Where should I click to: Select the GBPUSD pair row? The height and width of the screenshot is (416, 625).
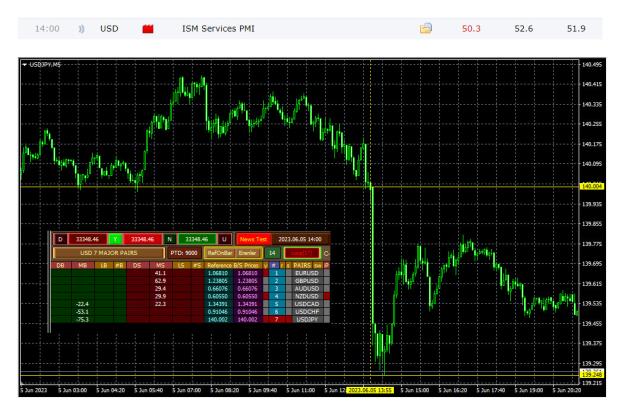tap(307, 281)
